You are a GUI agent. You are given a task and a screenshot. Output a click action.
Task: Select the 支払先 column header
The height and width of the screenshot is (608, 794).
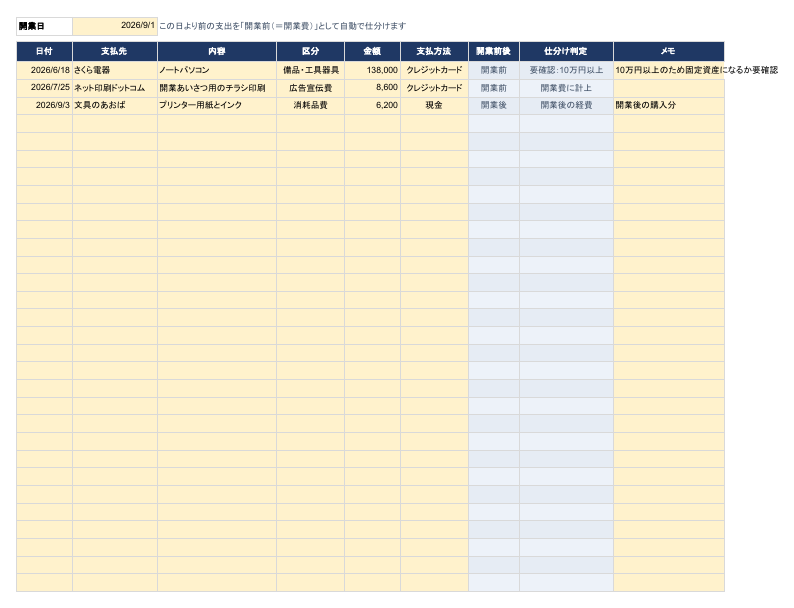coord(115,52)
